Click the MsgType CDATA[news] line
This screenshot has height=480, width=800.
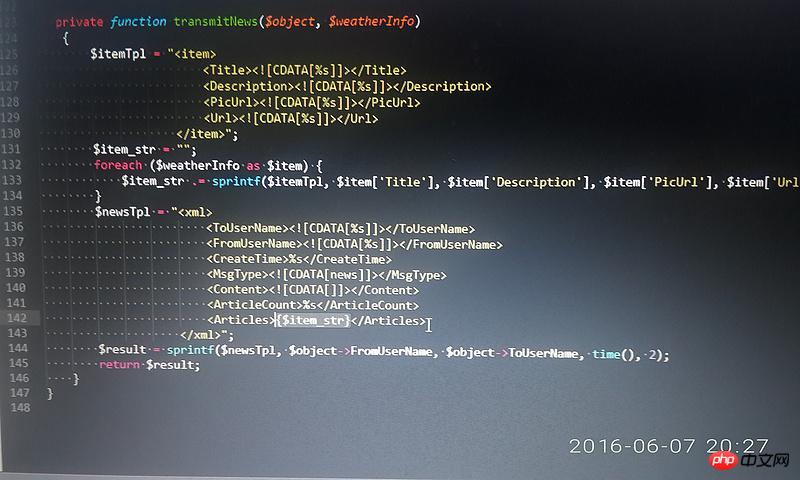[x=327, y=275]
